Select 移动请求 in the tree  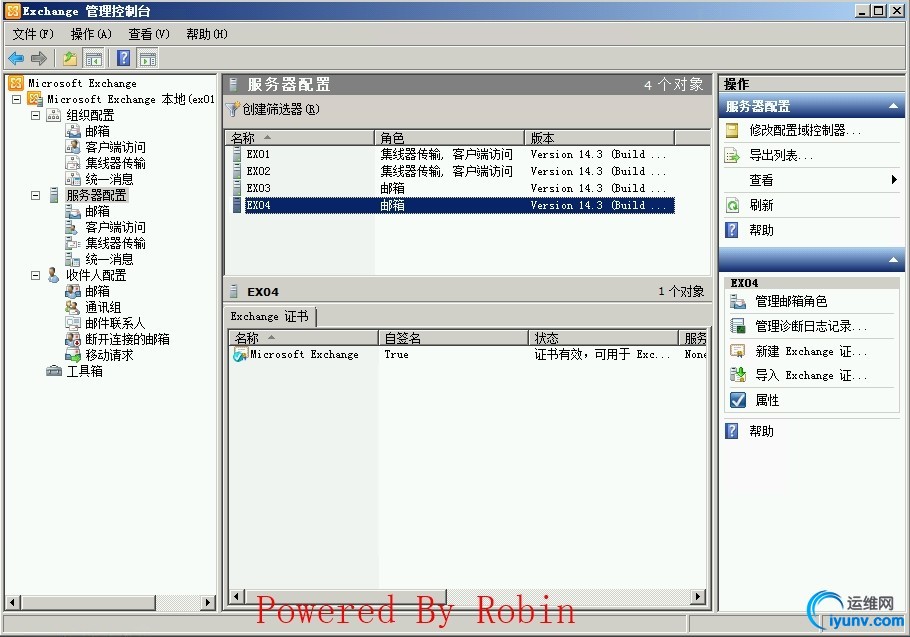pyautogui.click(x=109, y=354)
